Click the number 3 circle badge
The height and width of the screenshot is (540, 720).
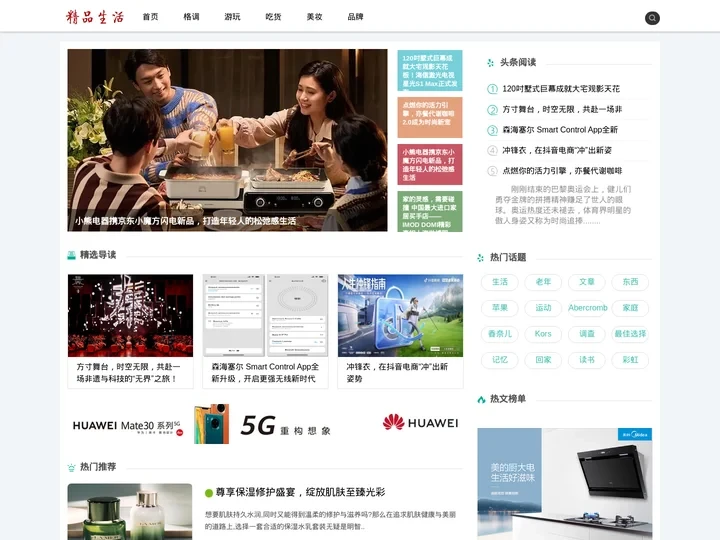coord(492,130)
